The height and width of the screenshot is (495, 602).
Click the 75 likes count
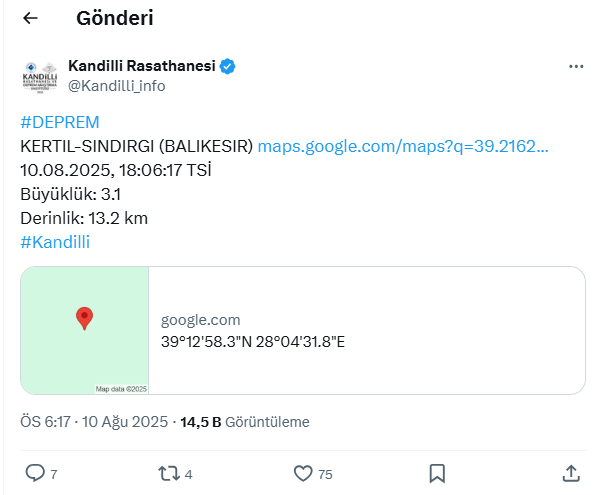click(x=325, y=474)
